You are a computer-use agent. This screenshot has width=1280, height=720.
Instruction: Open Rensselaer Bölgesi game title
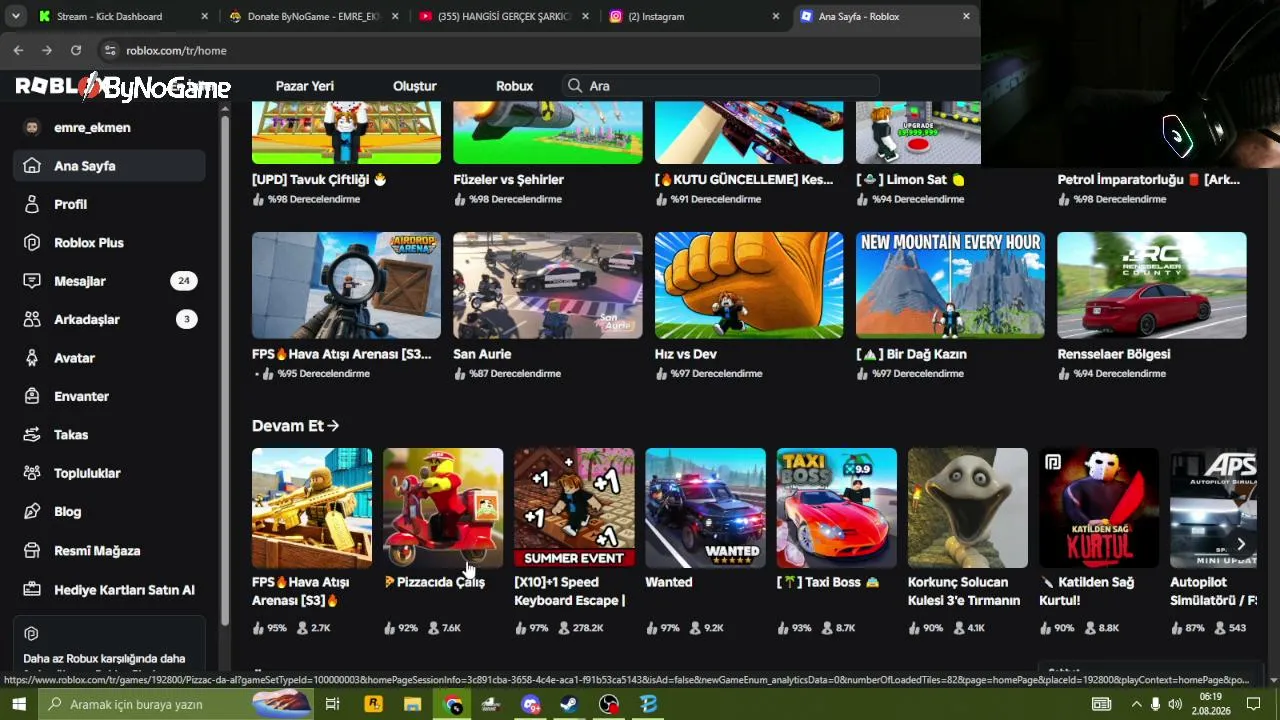[1114, 354]
